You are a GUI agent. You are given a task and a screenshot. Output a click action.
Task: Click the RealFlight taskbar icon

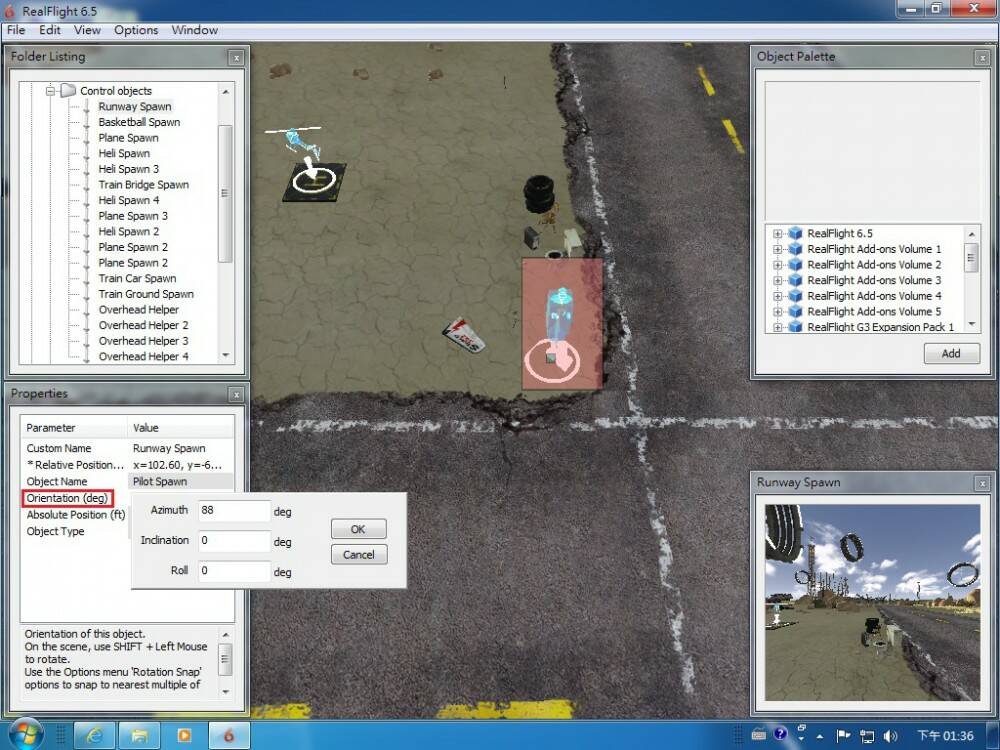(228, 736)
